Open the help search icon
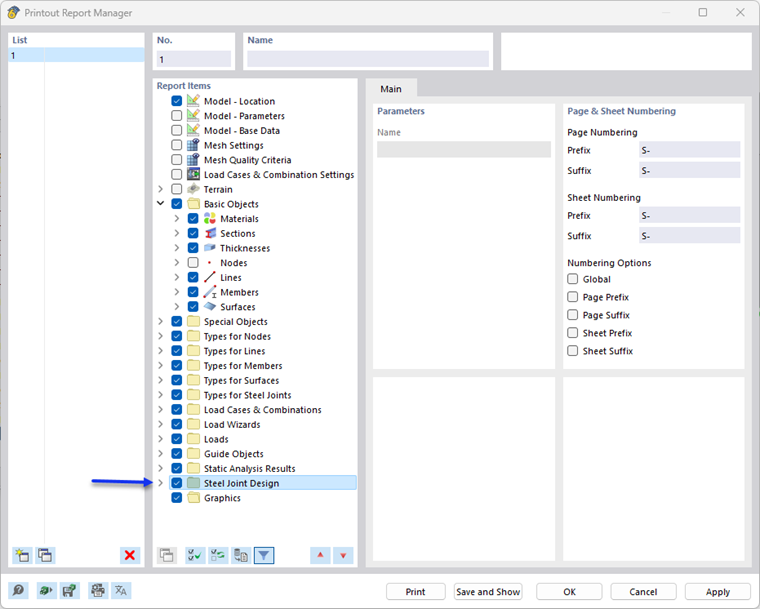 pyautogui.click(x=18, y=591)
